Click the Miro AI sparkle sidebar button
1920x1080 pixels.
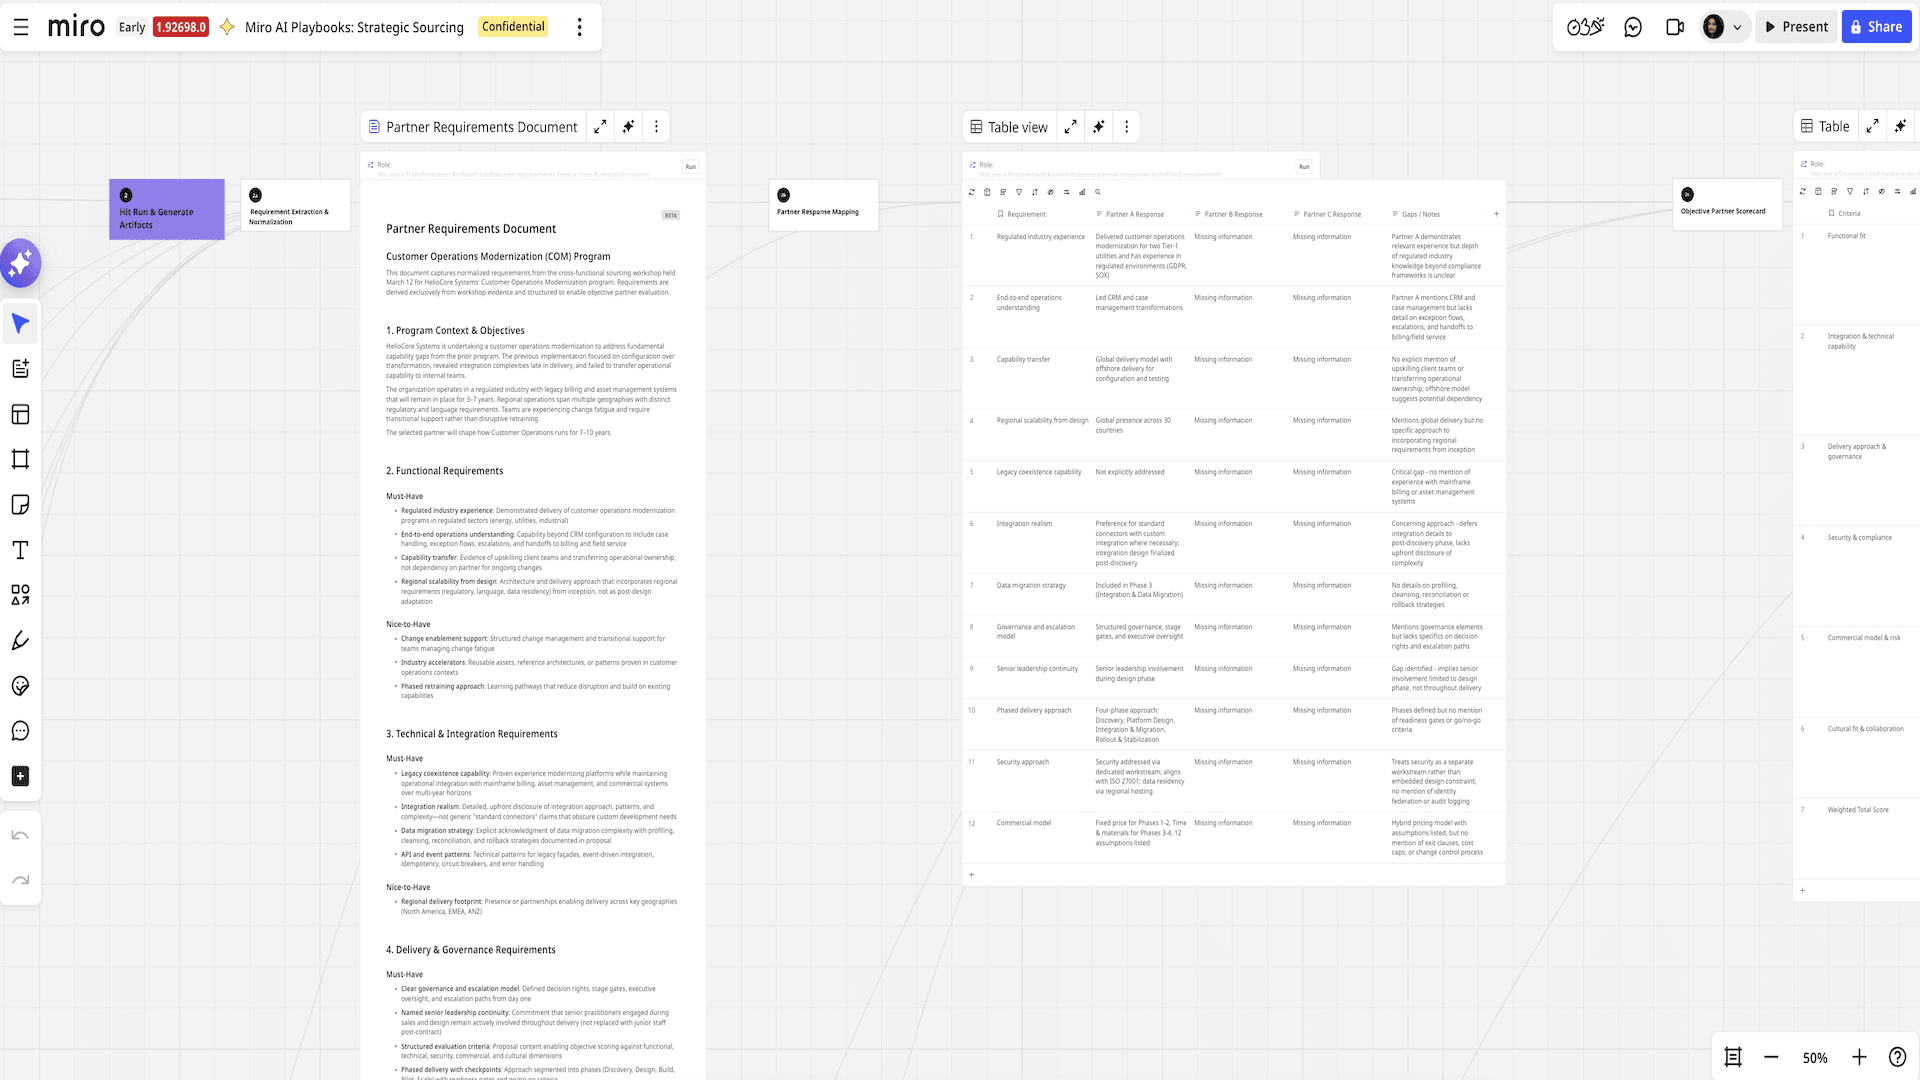[20, 263]
